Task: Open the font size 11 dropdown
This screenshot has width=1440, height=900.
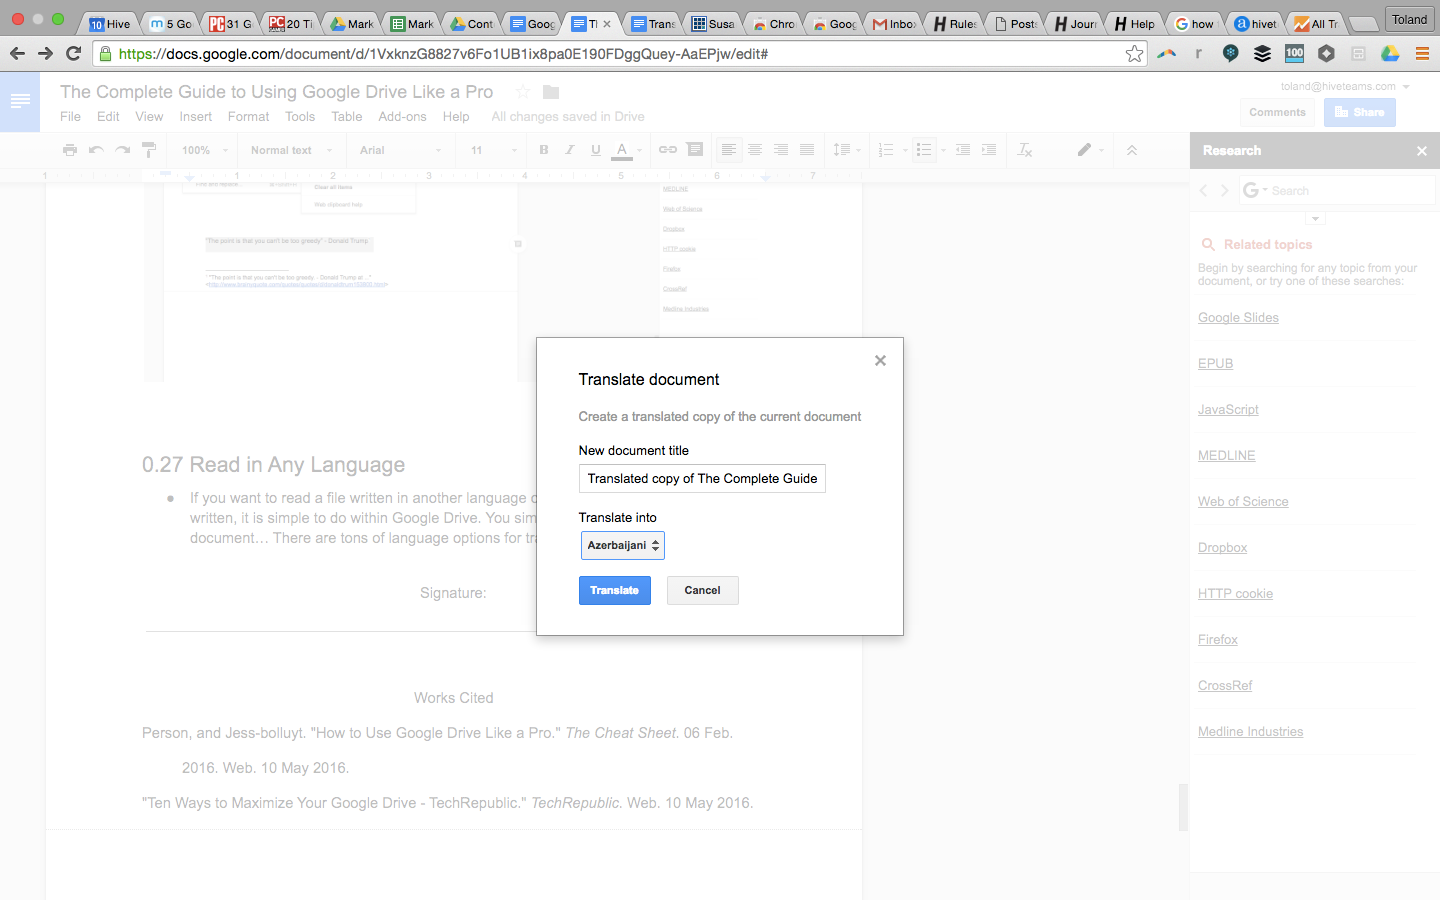Action: pyautogui.click(x=493, y=150)
